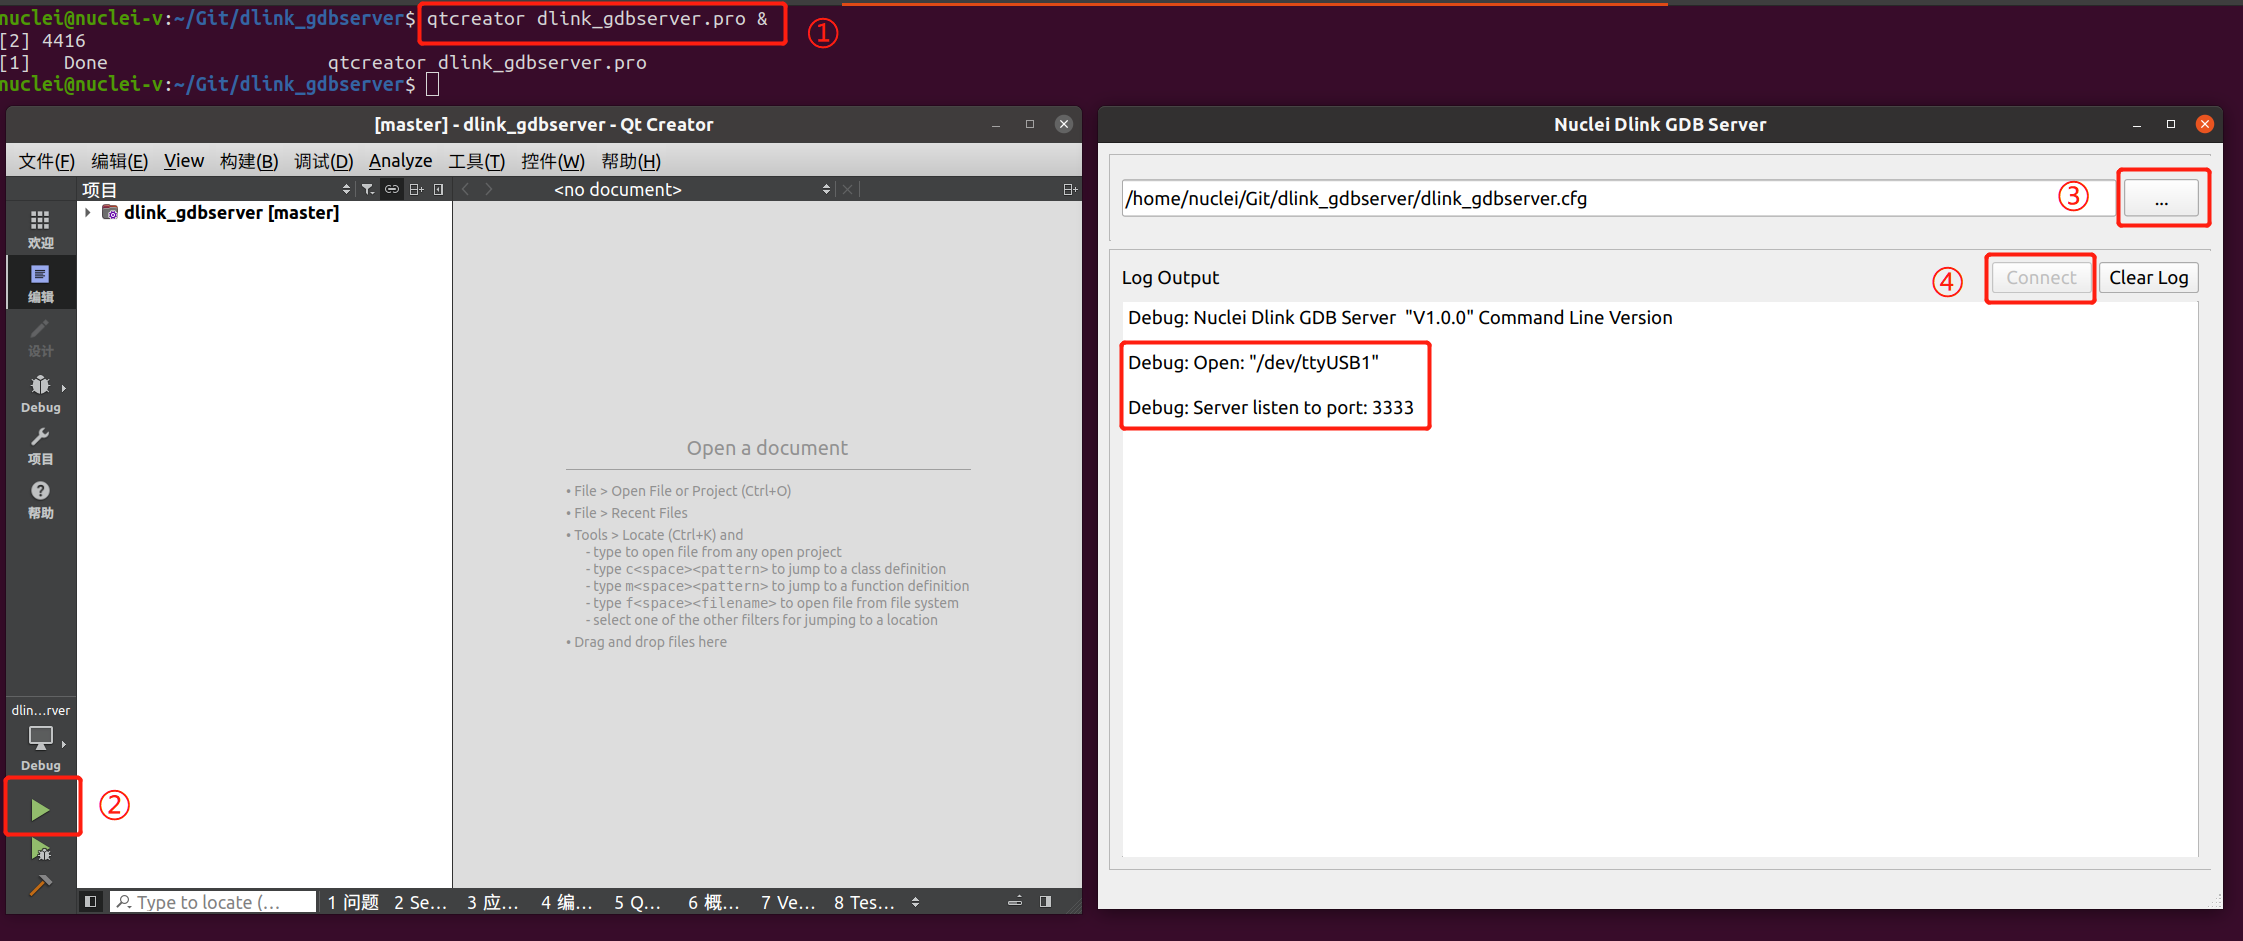Toggle progress details icon in status bar
This screenshot has height=941, width=2243.
[1015, 902]
